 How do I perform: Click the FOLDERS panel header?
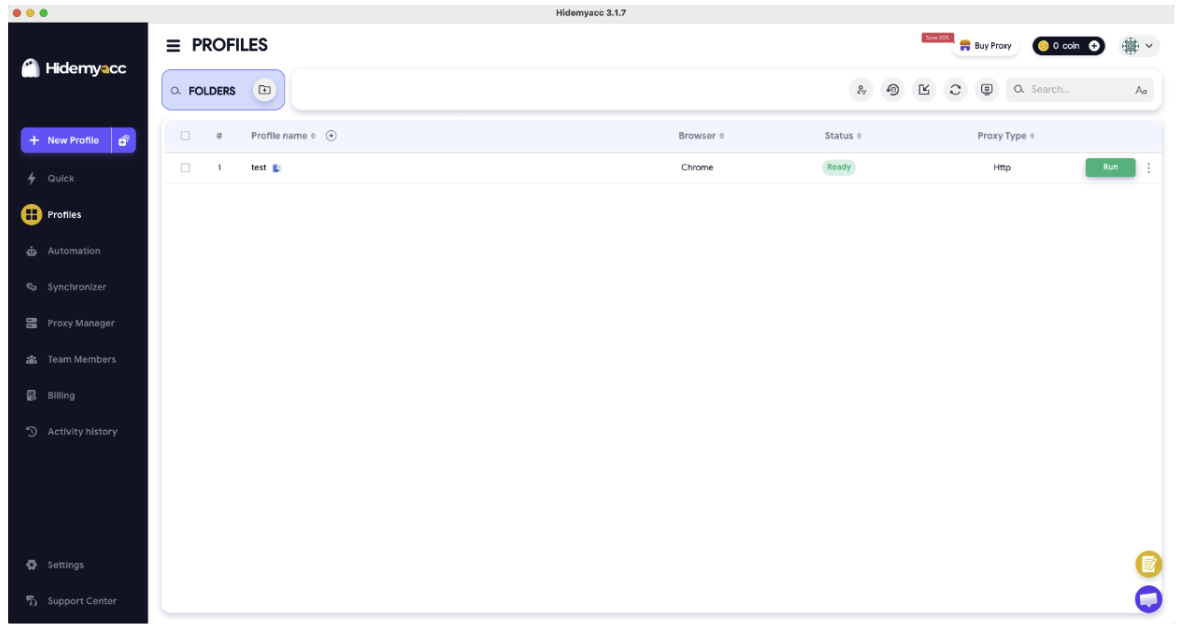coord(211,90)
